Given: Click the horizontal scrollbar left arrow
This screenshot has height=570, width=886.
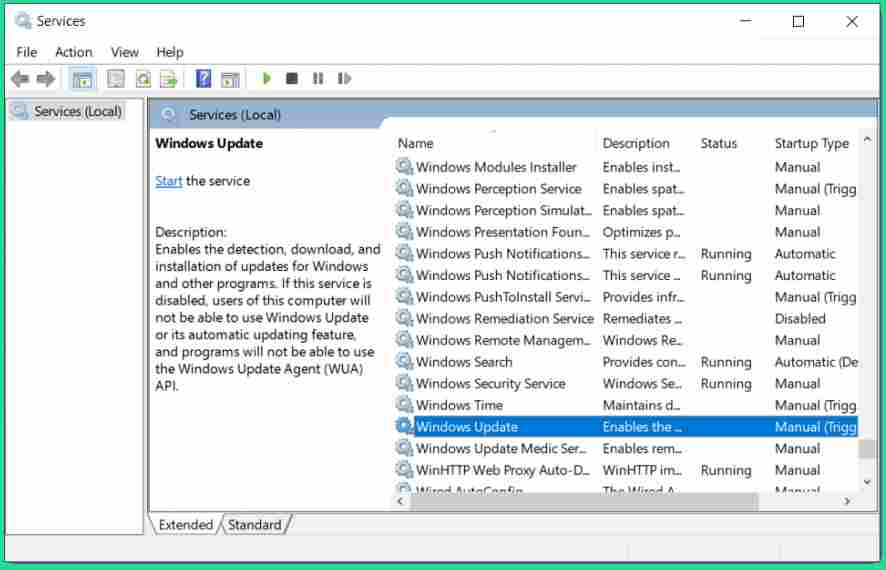Looking at the screenshot, I should (400, 501).
